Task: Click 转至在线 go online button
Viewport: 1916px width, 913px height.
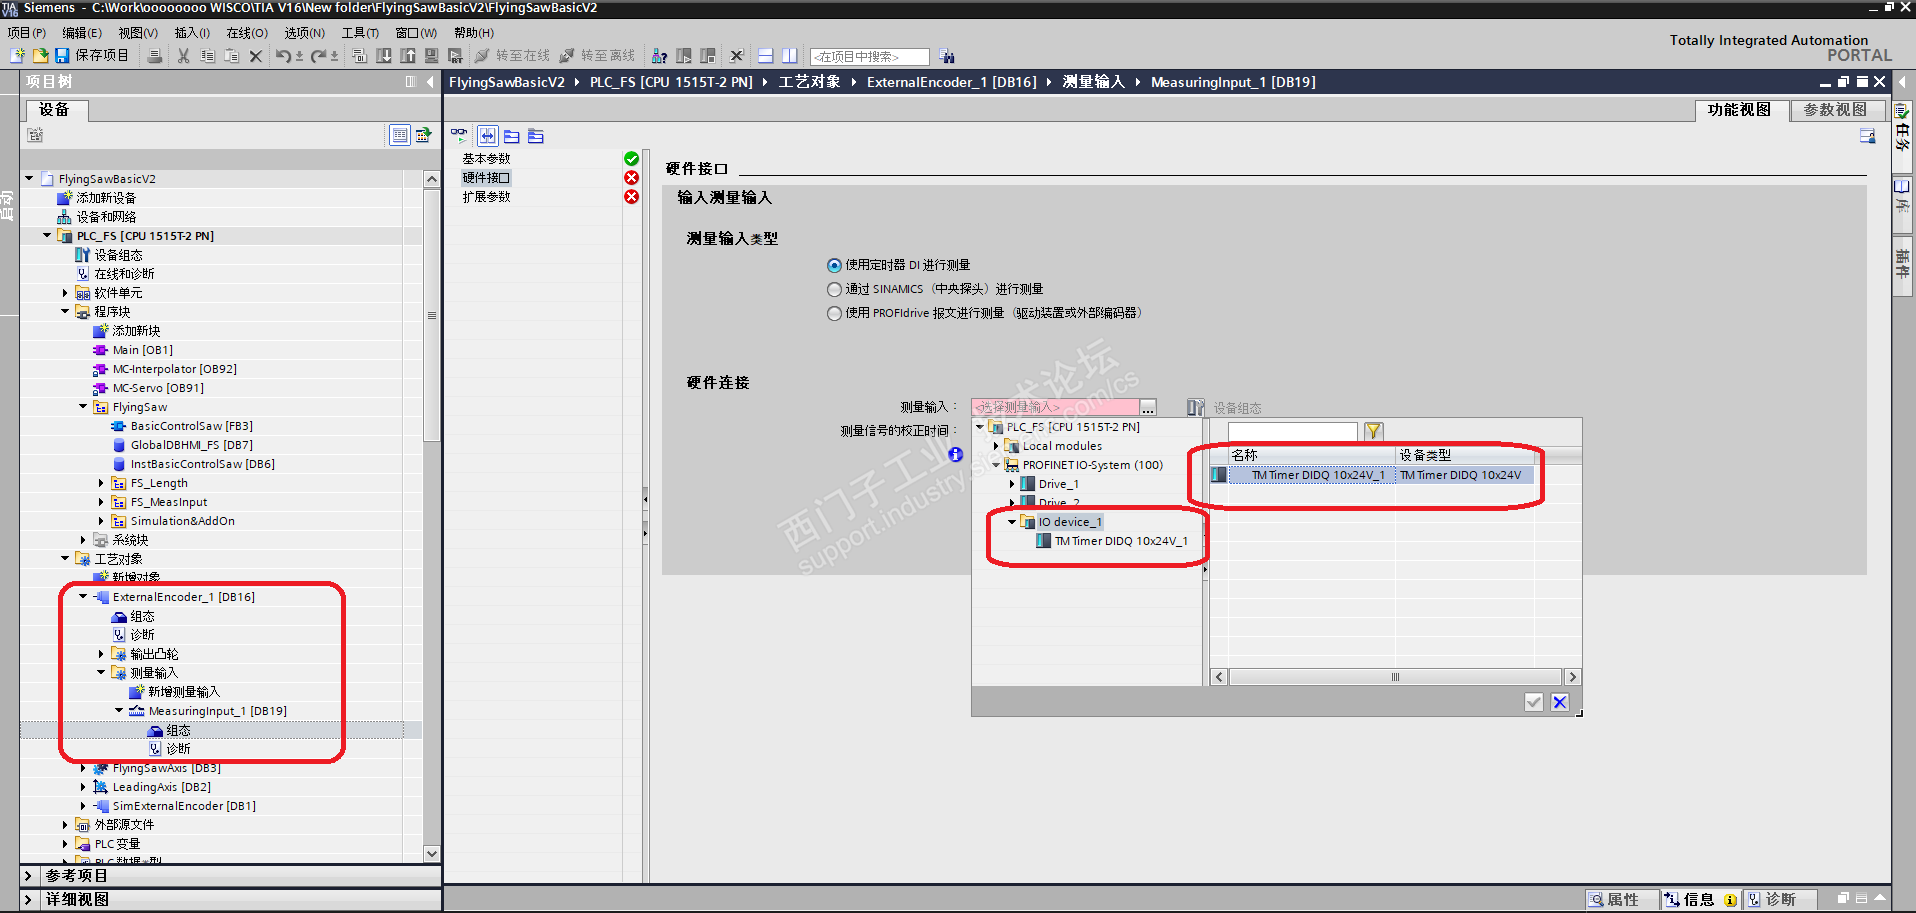Action: (512, 56)
